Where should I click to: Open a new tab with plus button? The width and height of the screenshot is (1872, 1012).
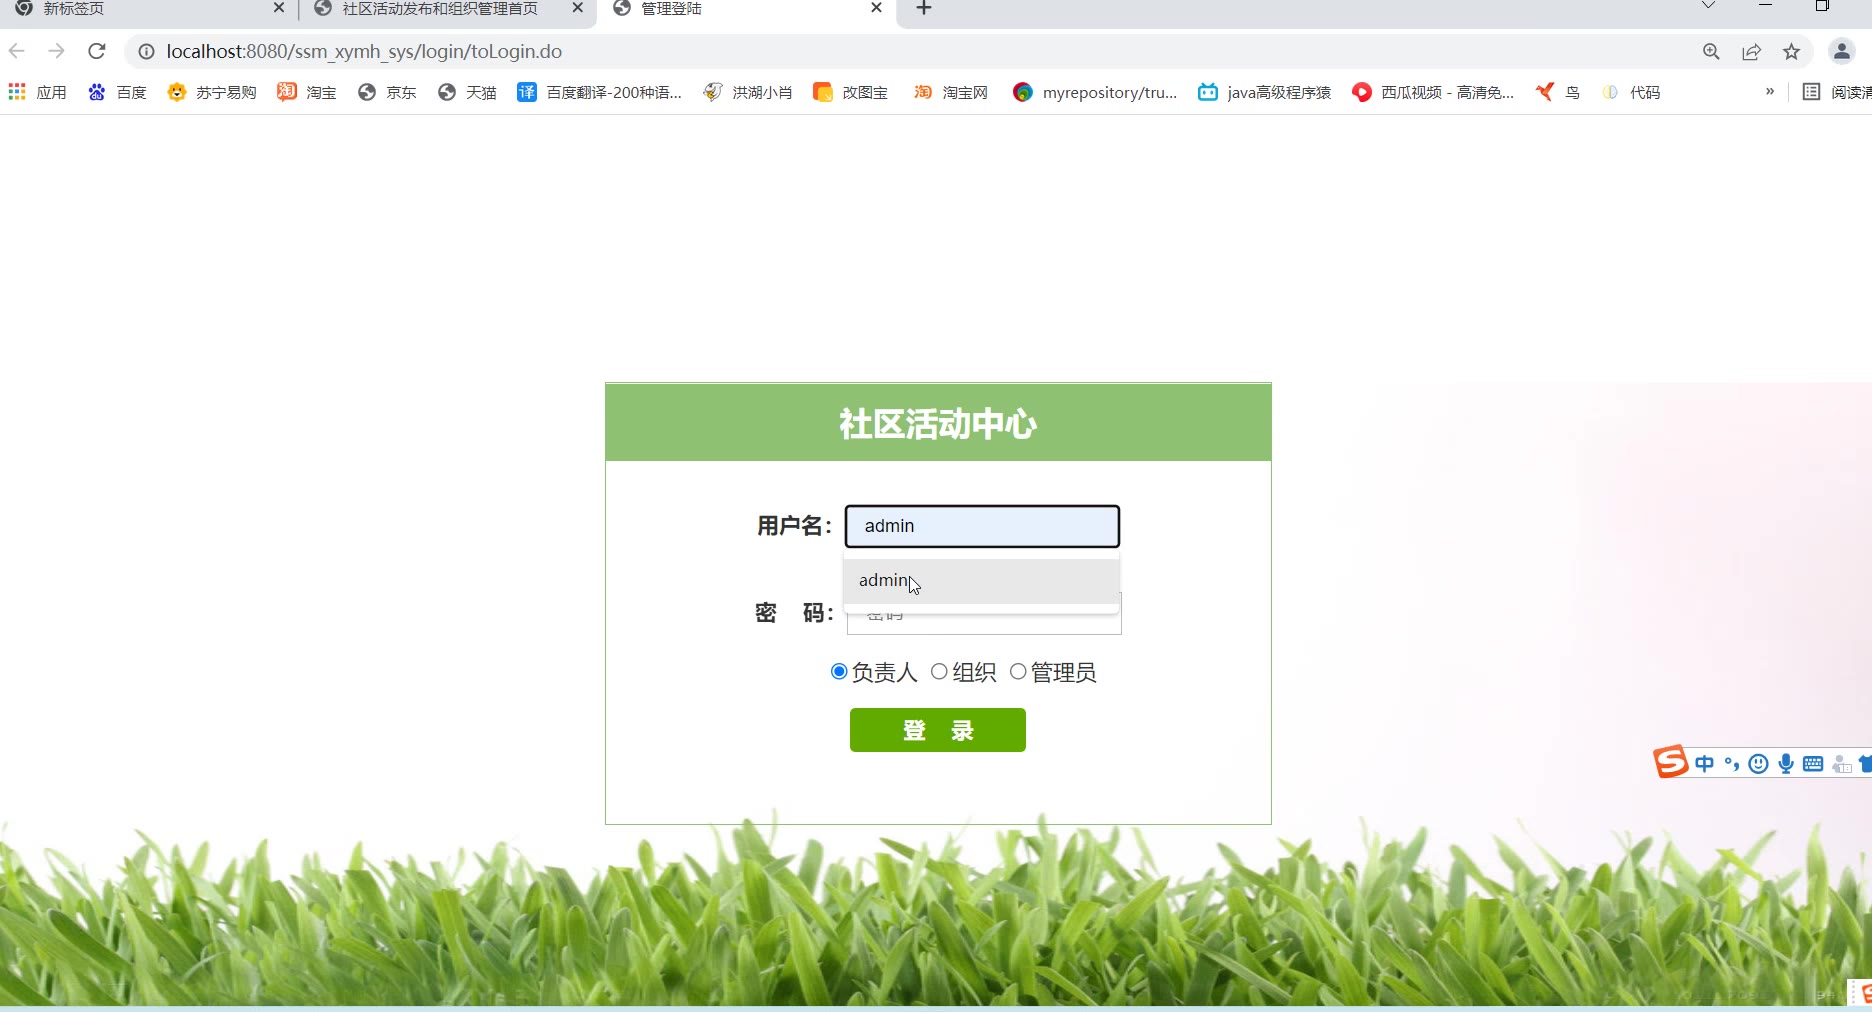tap(924, 9)
